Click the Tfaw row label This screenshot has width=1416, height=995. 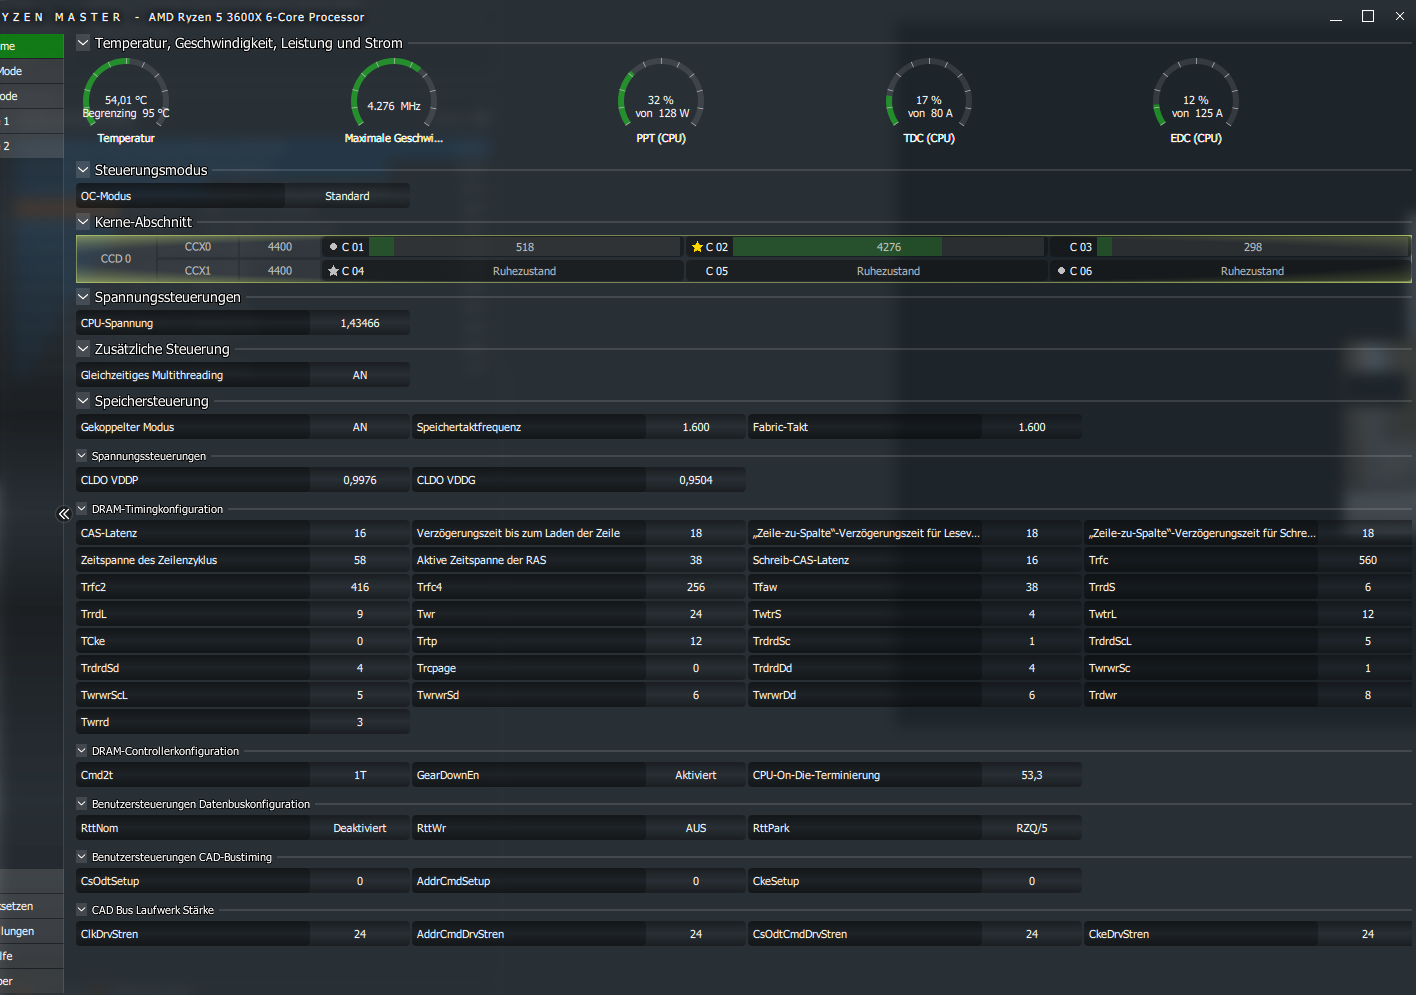pyautogui.click(x=765, y=587)
